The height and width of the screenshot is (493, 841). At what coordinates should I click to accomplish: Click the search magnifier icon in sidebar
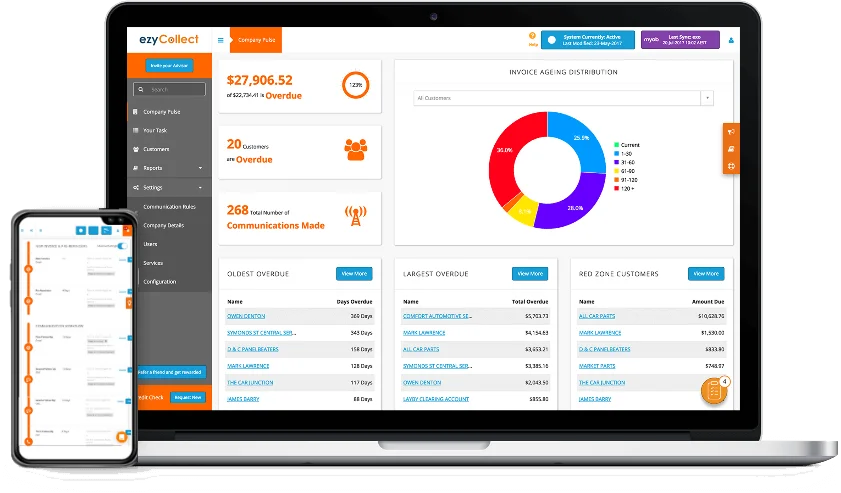click(x=141, y=90)
